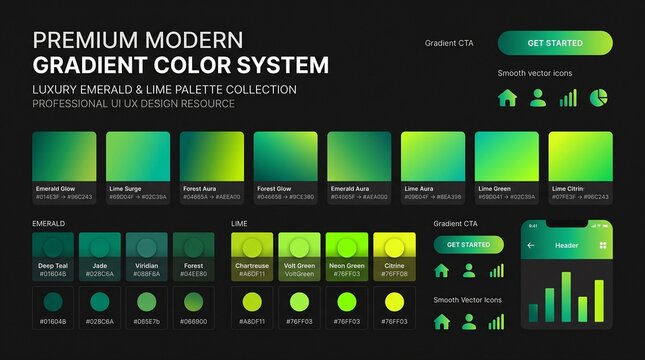
Task: Click the small GET STARTED button under Gradient CTA
Action: 469,245
